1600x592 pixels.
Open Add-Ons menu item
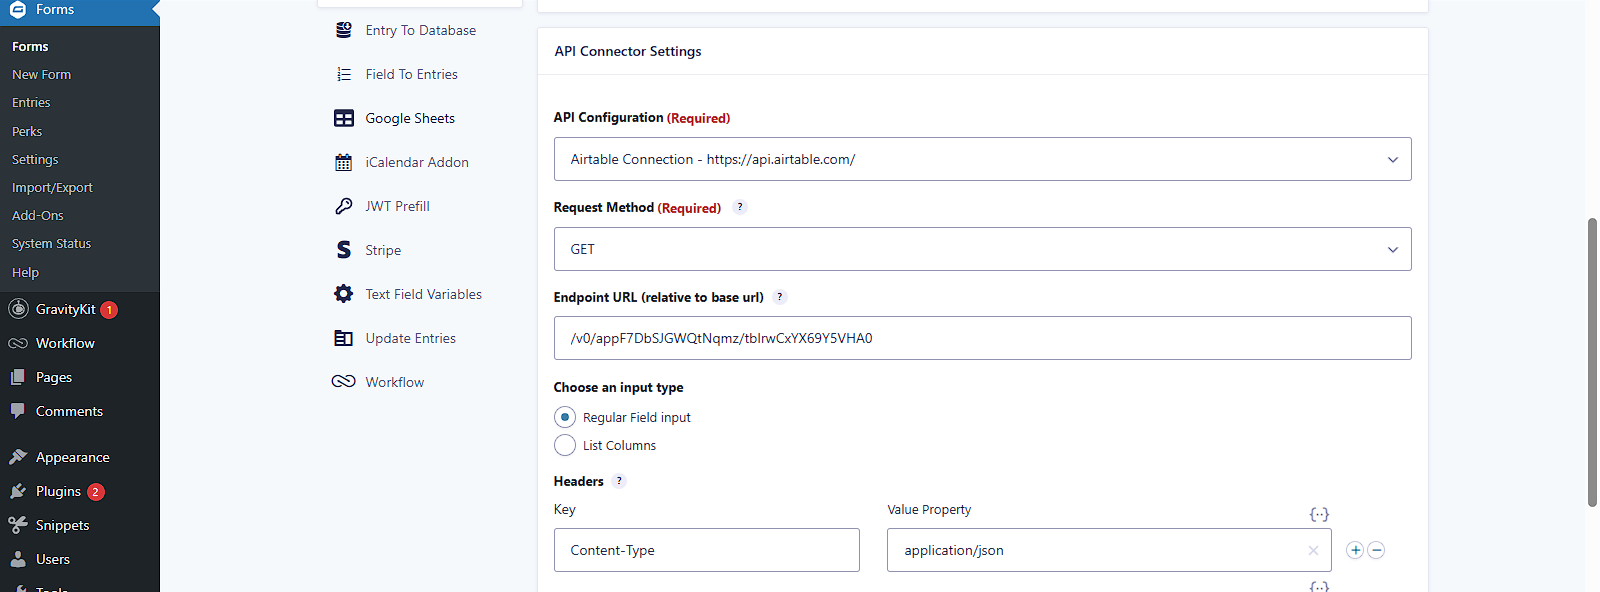coord(38,215)
